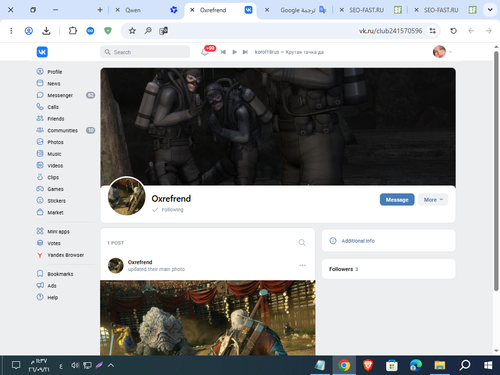Reload the page

tap(453, 31)
